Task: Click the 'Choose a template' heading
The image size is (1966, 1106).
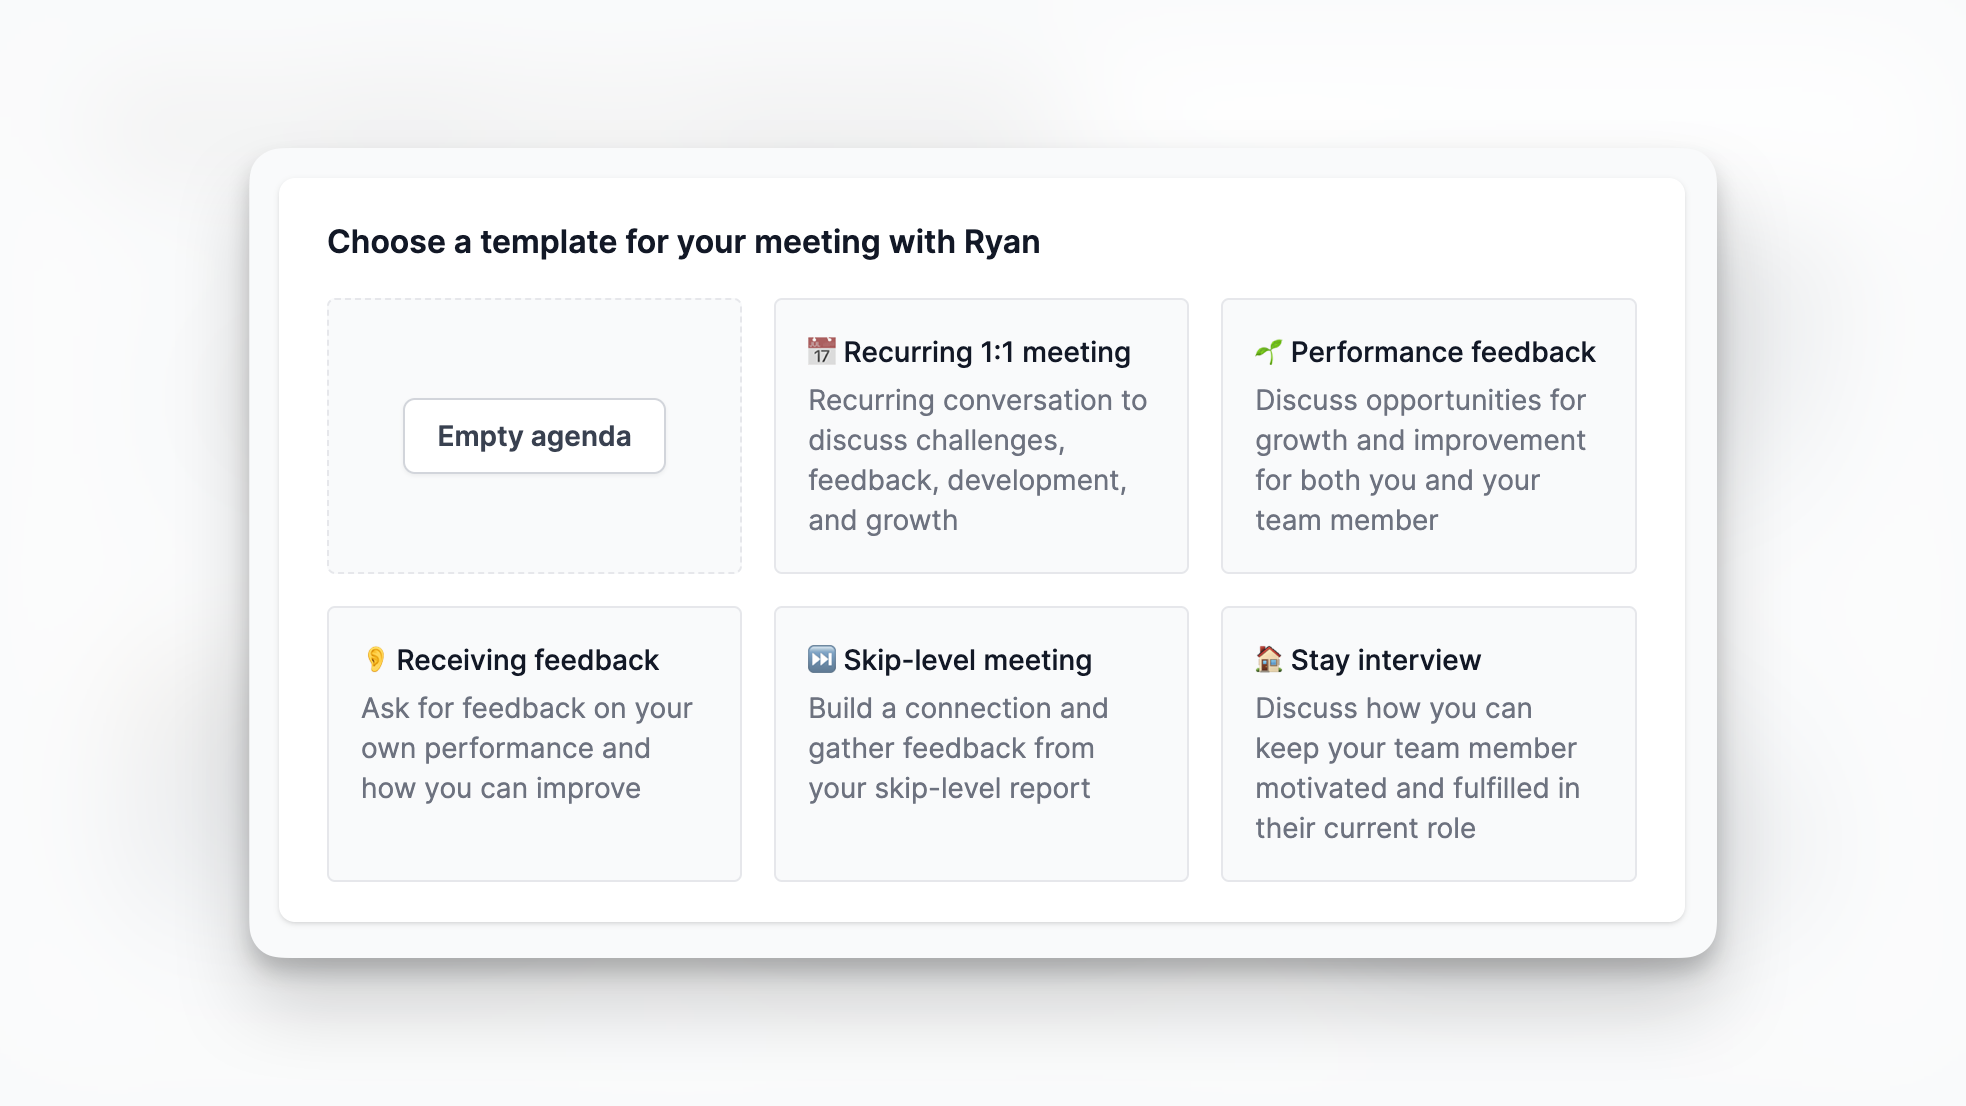Action: [x=683, y=242]
